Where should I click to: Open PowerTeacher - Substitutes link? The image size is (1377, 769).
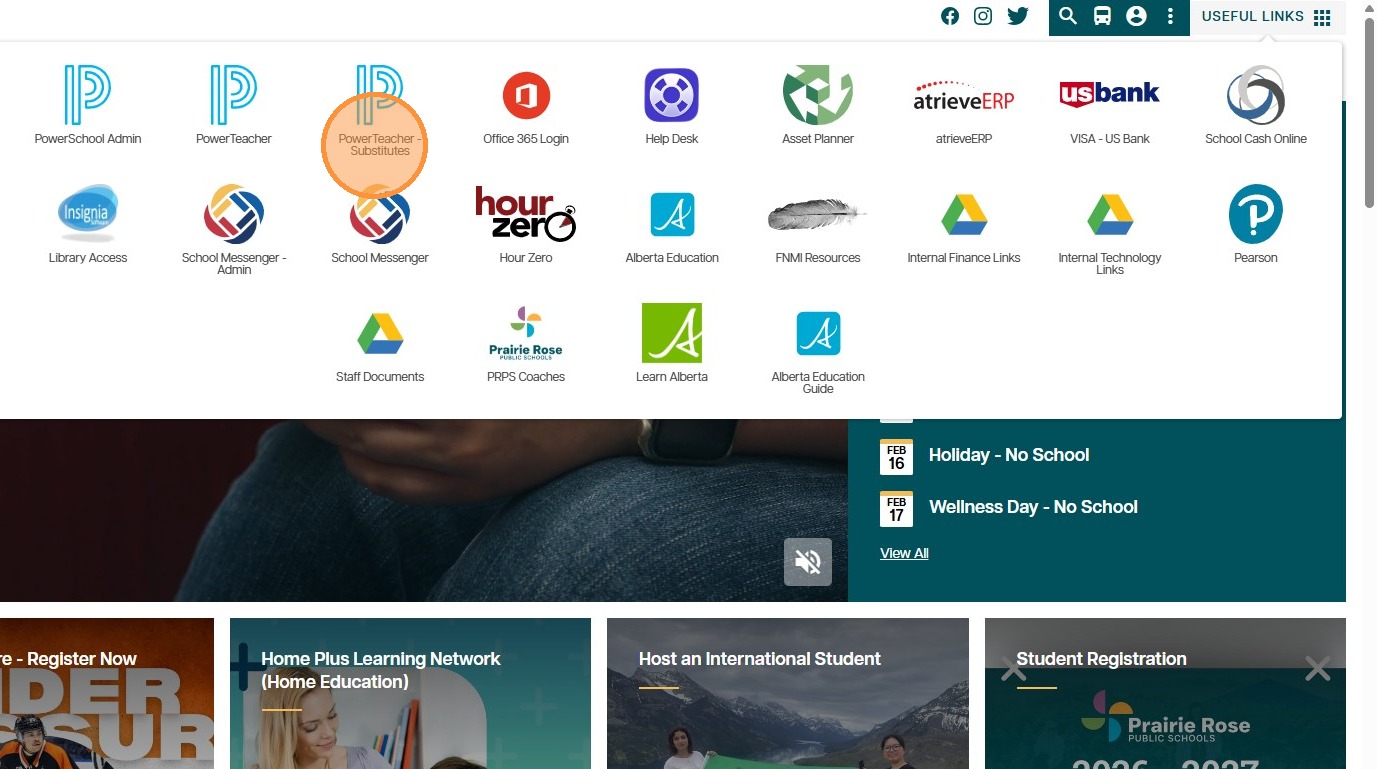click(x=380, y=110)
